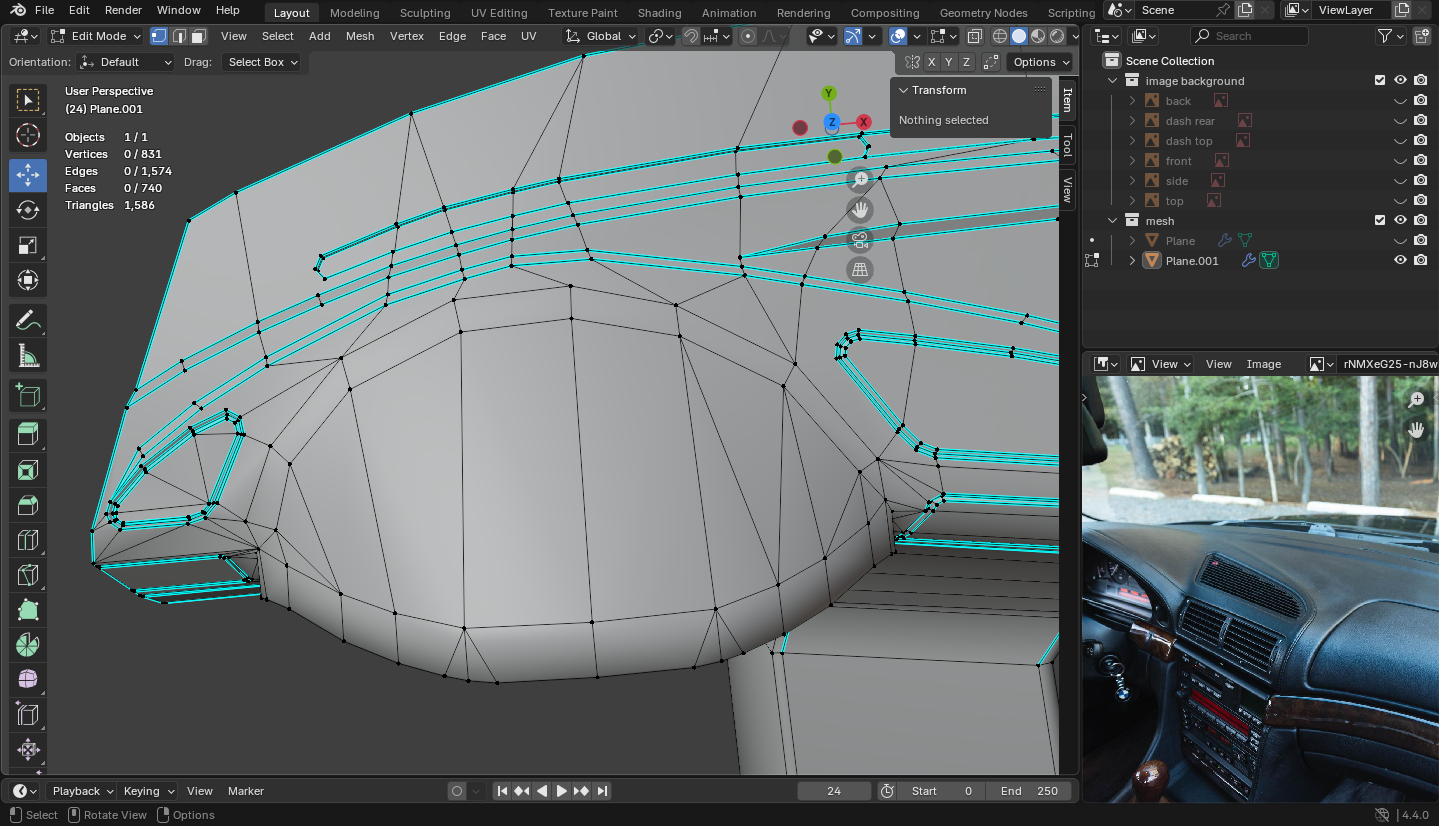Toggle X-ray display in viewport header

pyautogui.click(x=974, y=36)
